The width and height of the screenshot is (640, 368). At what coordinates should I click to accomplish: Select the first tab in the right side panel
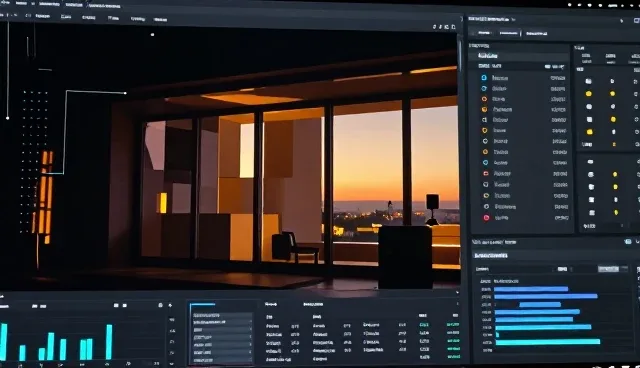point(484,33)
